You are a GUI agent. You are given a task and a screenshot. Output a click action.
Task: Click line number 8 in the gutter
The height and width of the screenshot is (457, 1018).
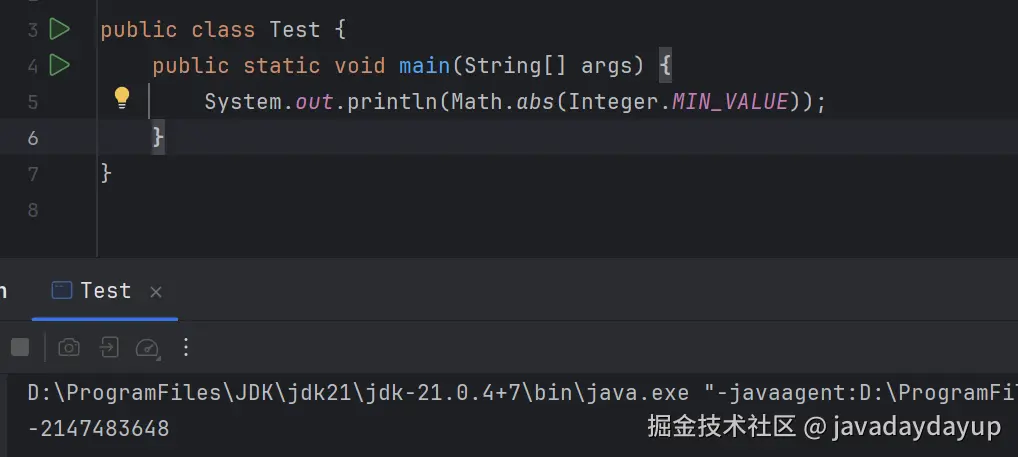32,210
